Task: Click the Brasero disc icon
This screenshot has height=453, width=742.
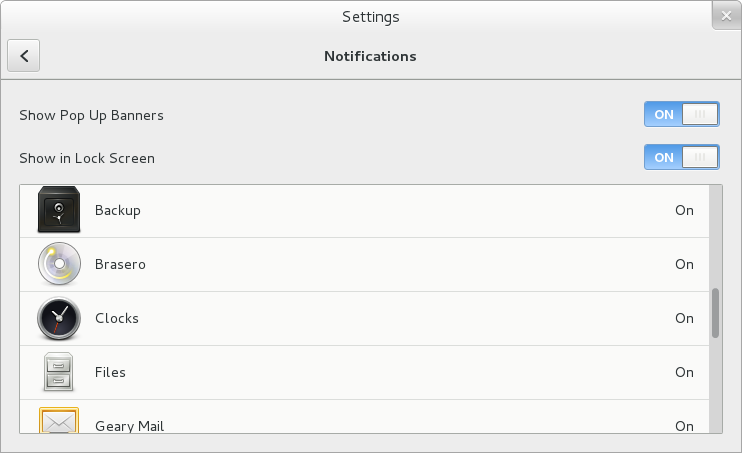Action: coord(58,265)
